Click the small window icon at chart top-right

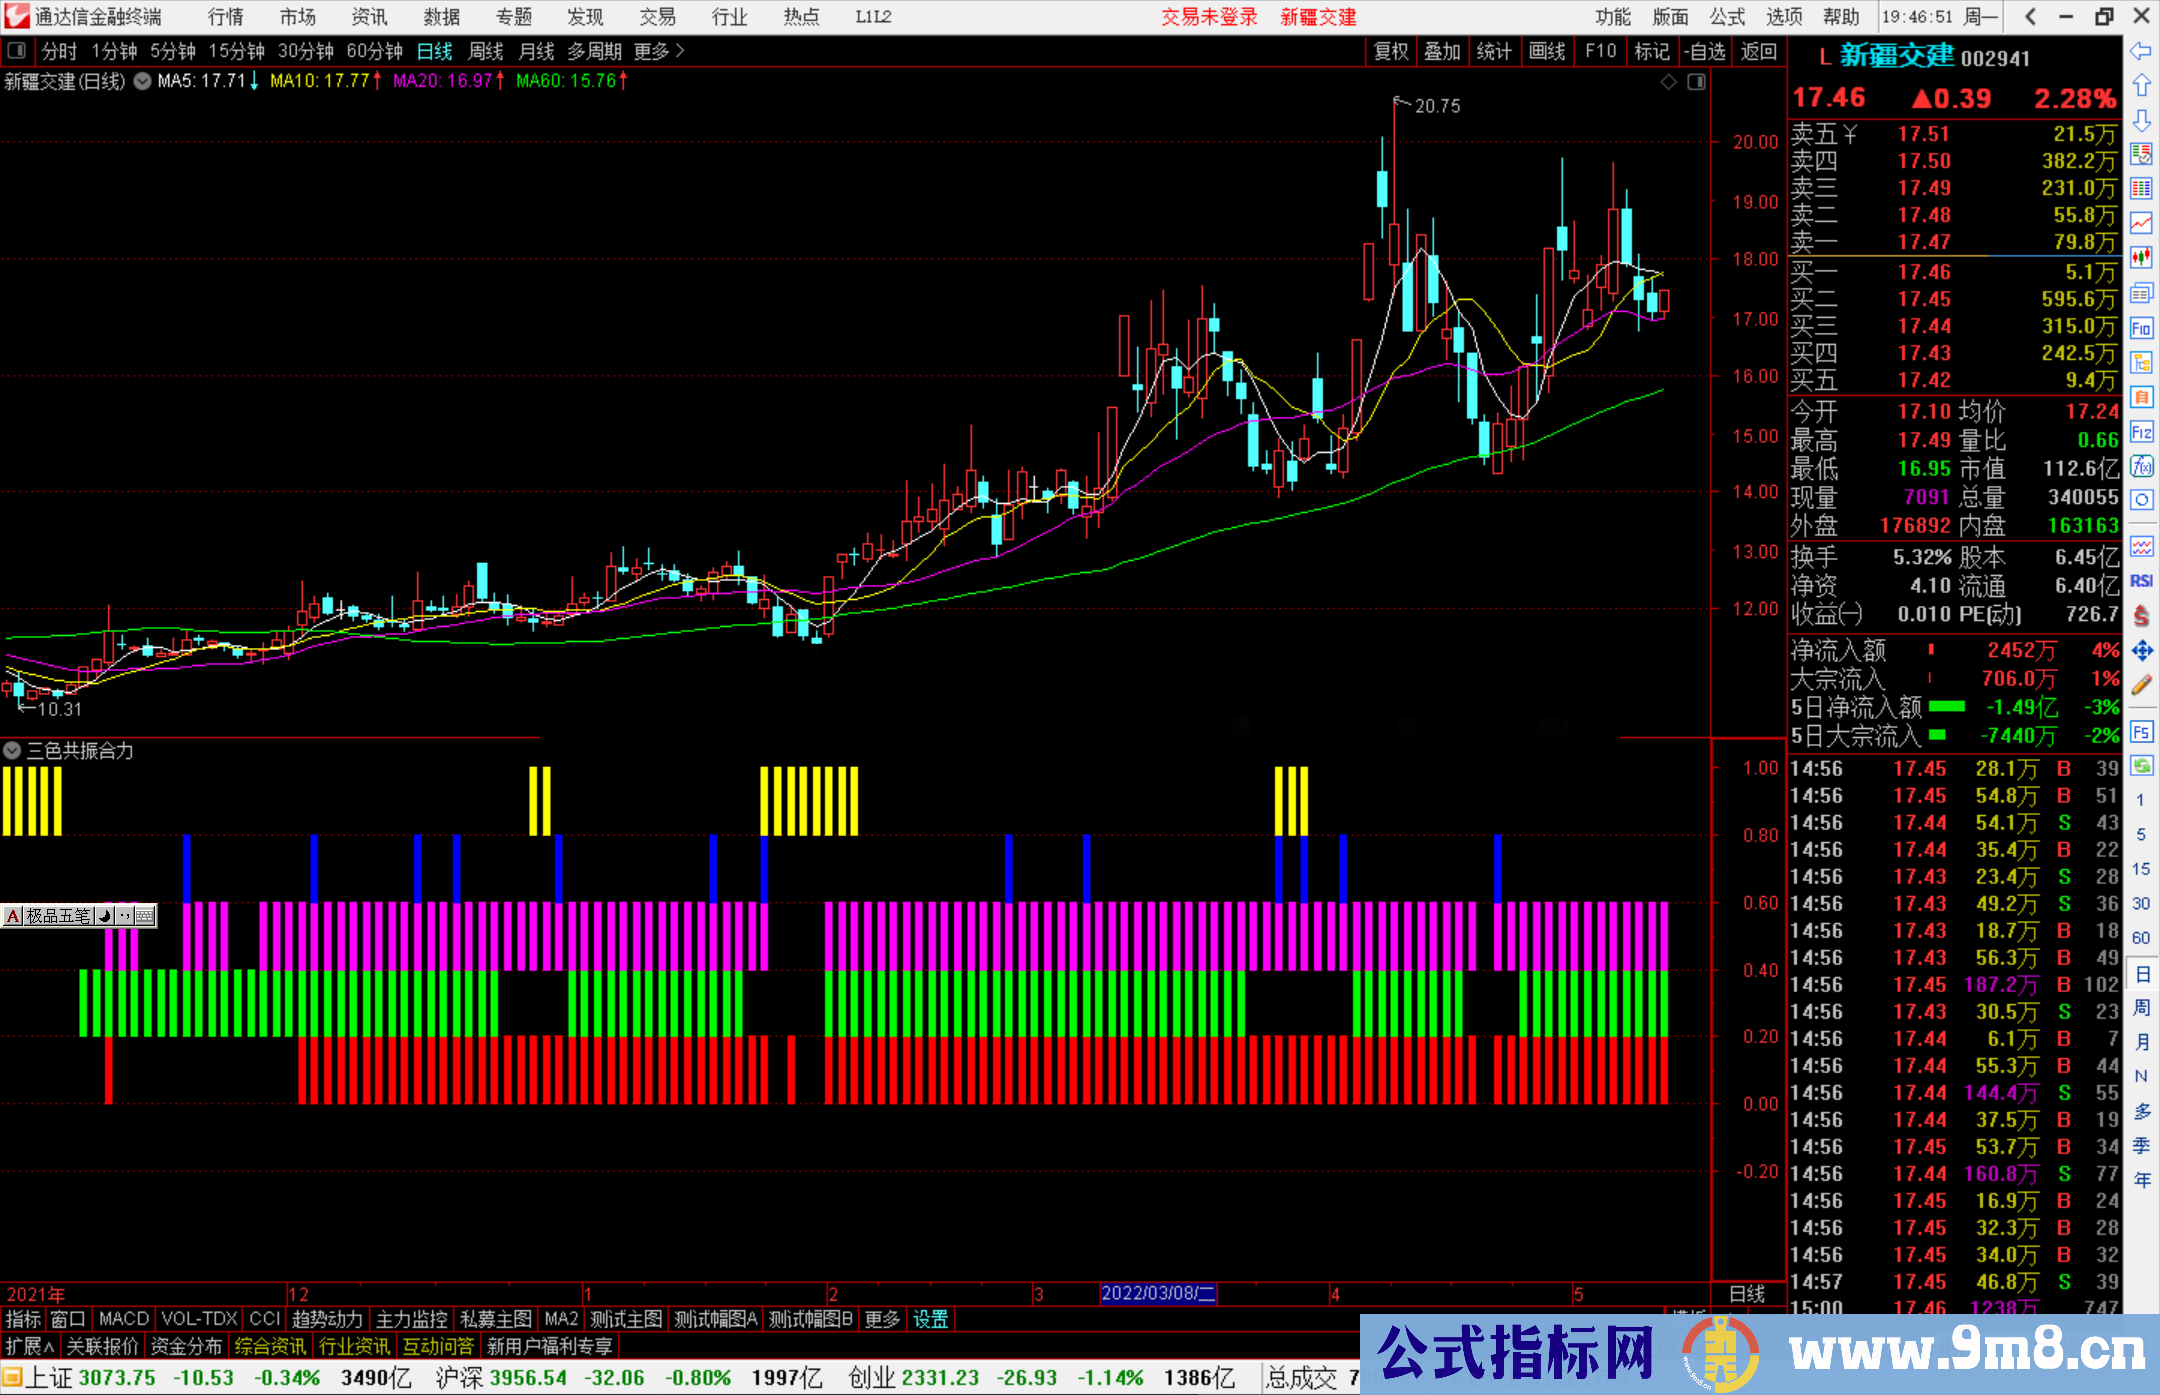click(x=1696, y=82)
